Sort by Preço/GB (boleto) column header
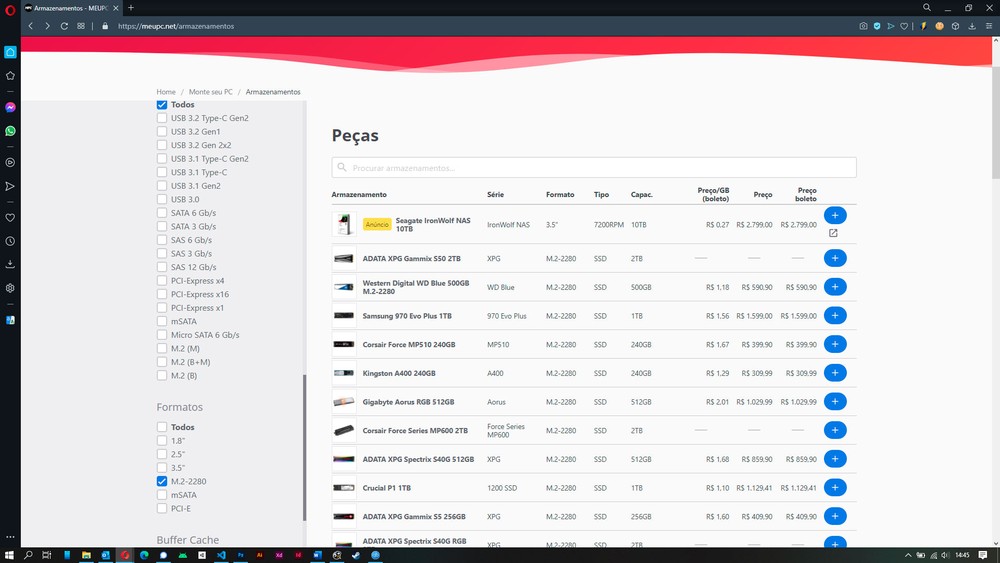This screenshot has width=1000, height=563. coord(713,194)
